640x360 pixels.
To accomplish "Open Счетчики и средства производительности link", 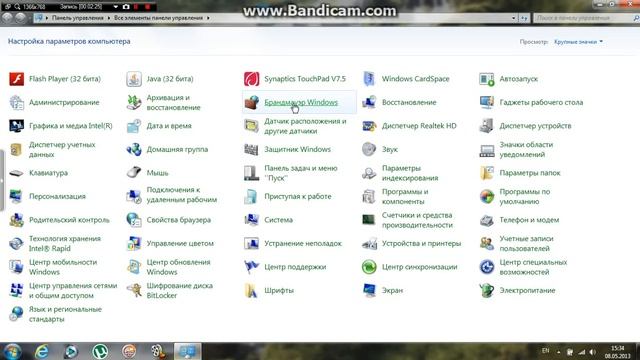I will (x=417, y=220).
